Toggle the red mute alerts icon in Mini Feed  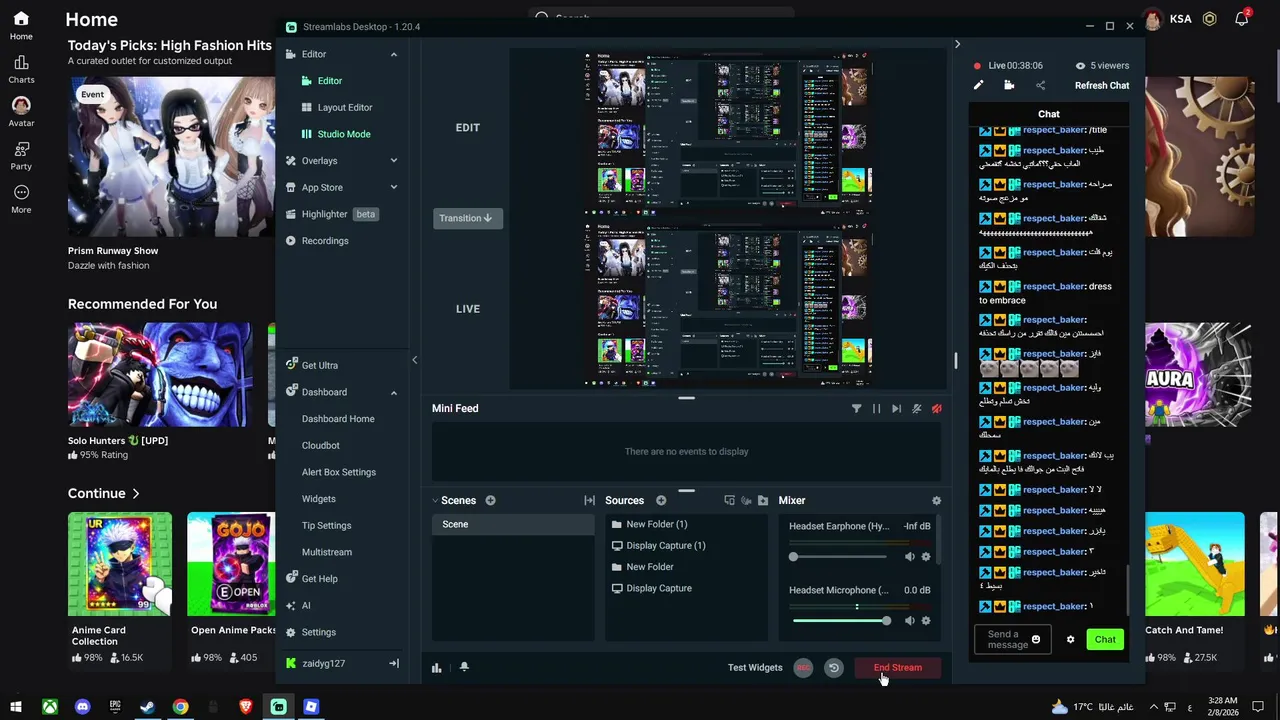[936, 408]
